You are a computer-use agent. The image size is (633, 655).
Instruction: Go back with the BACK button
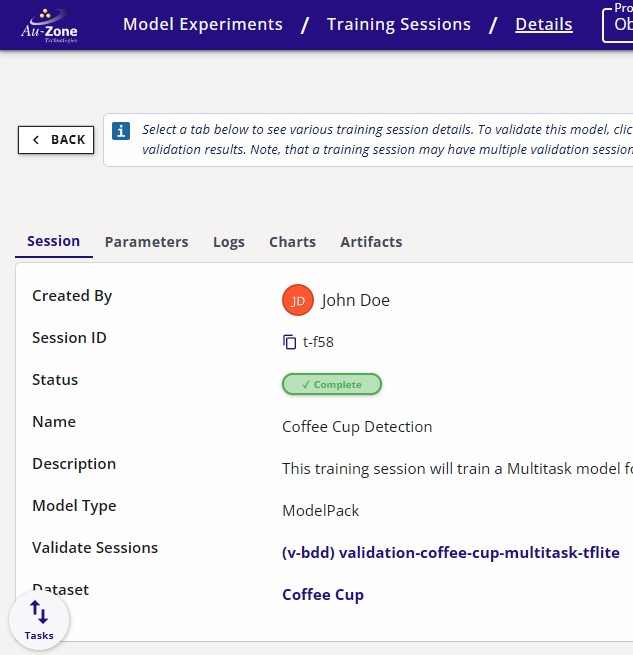tap(57, 140)
